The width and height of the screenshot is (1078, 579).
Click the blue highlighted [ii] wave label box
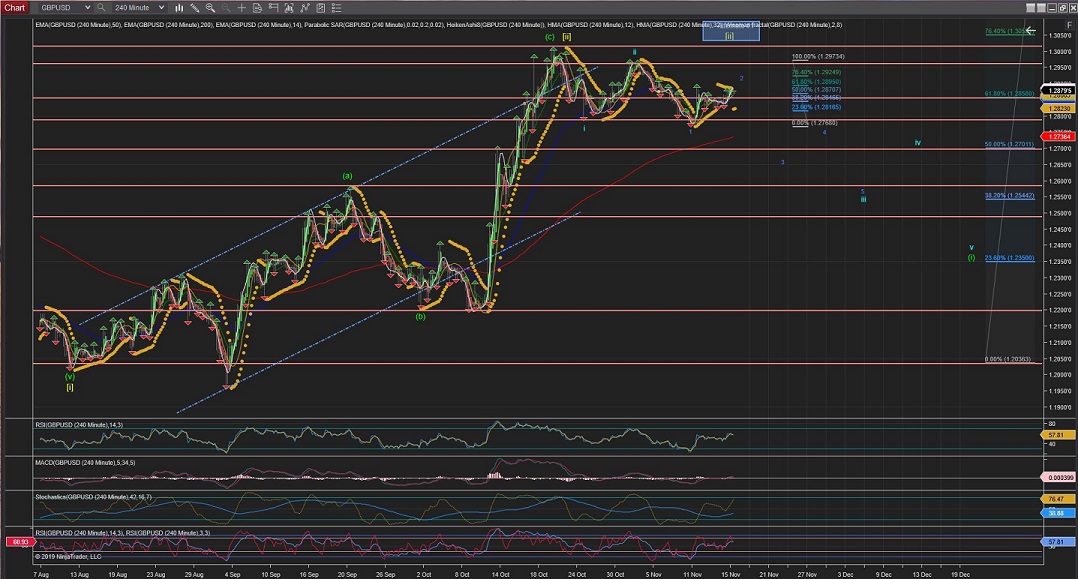(730, 33)
